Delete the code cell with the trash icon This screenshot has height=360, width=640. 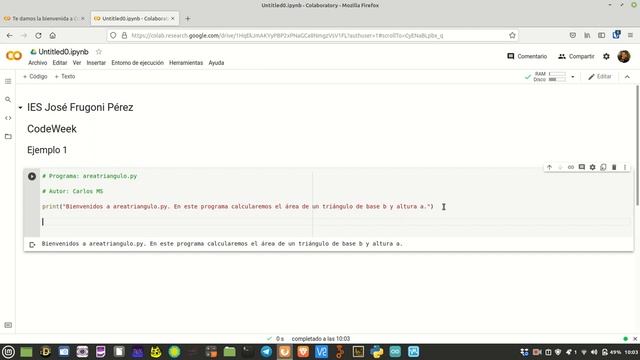[614, 167]
